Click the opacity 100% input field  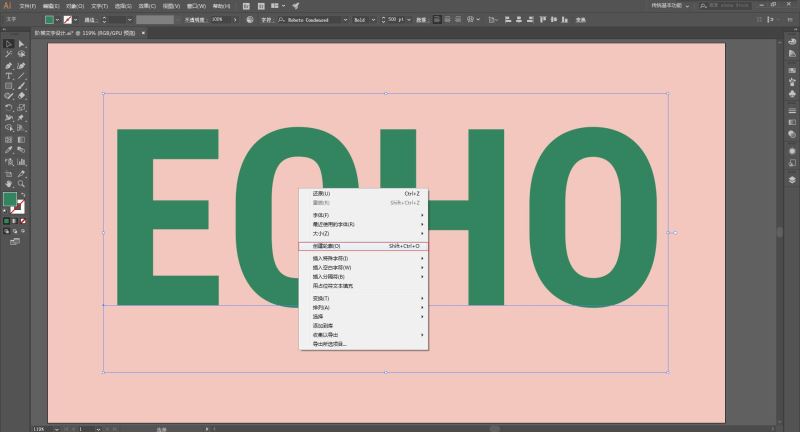coord(219,20)
